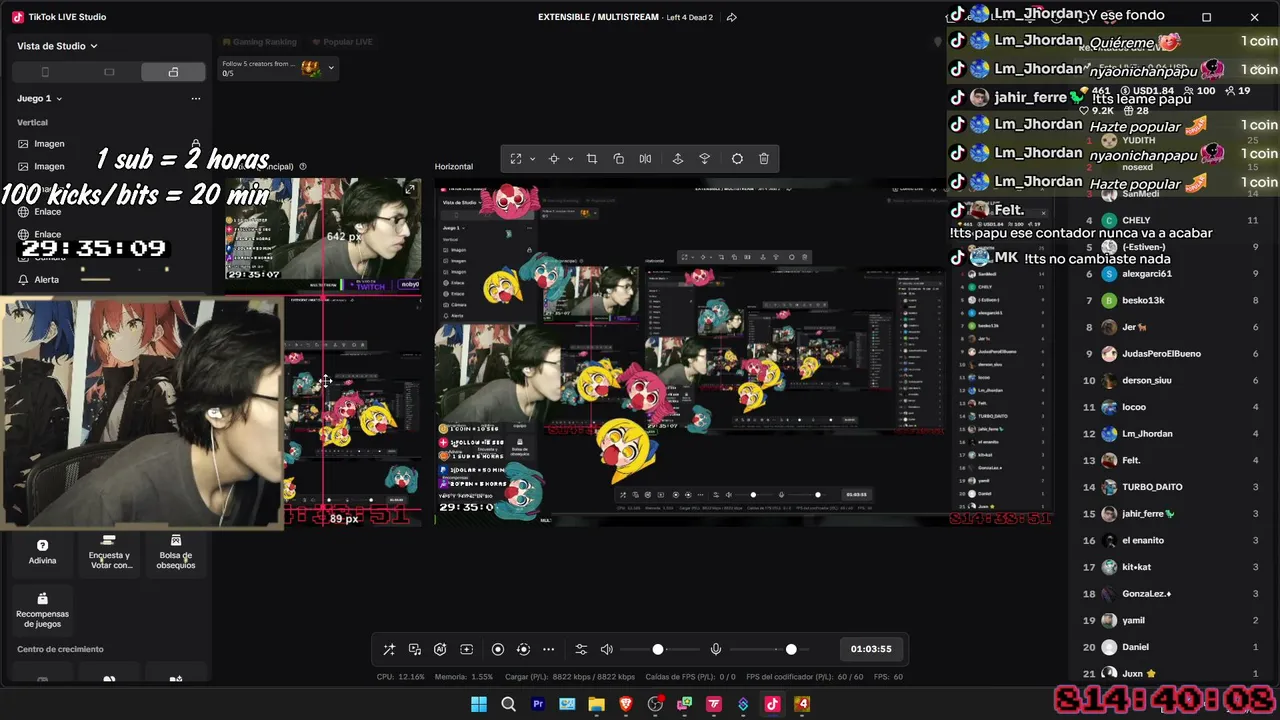Mute the microphone
The image size is (1280, 720).
[x=716, y=649]
